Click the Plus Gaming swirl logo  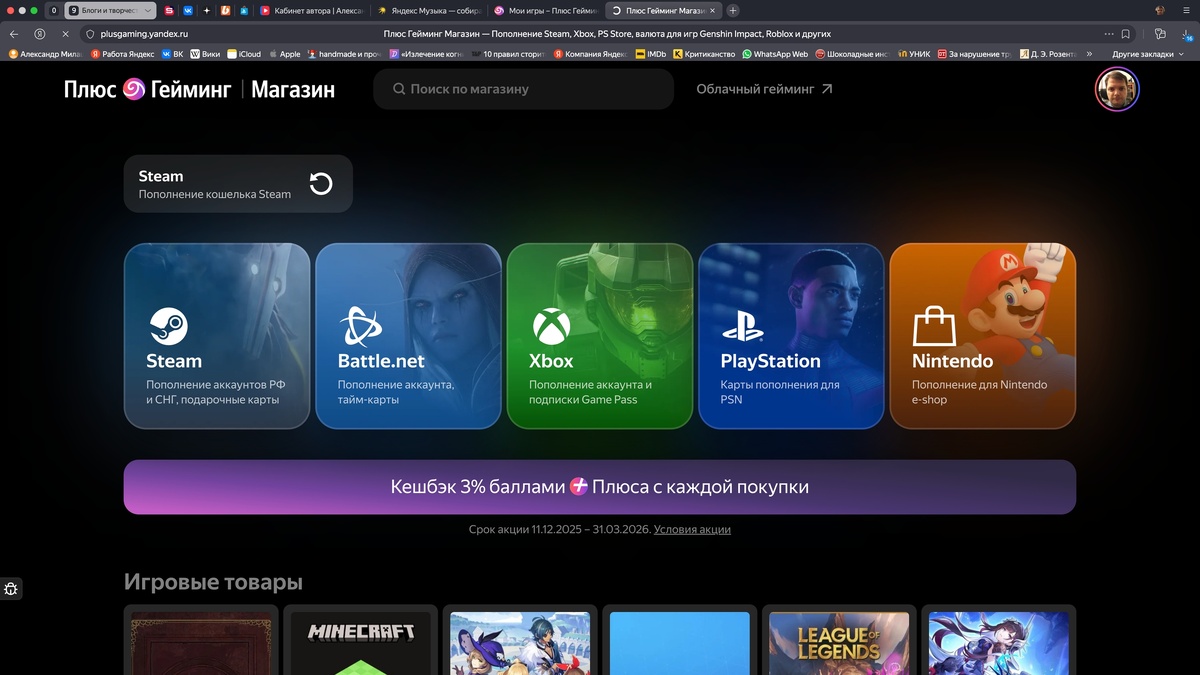(134, 90)
